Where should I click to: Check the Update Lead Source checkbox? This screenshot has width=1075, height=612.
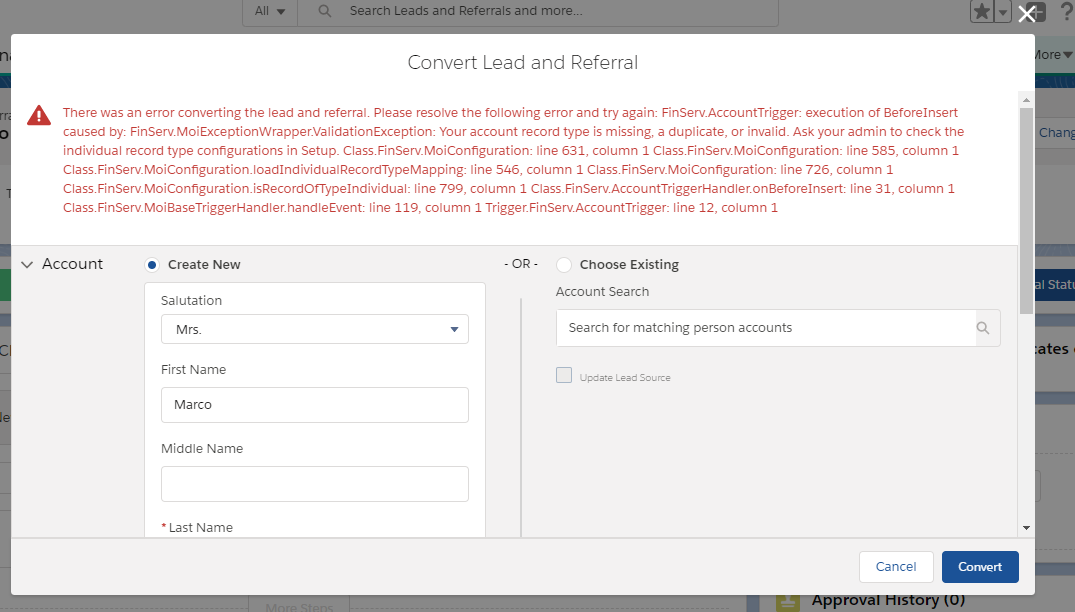pos(564,376)
